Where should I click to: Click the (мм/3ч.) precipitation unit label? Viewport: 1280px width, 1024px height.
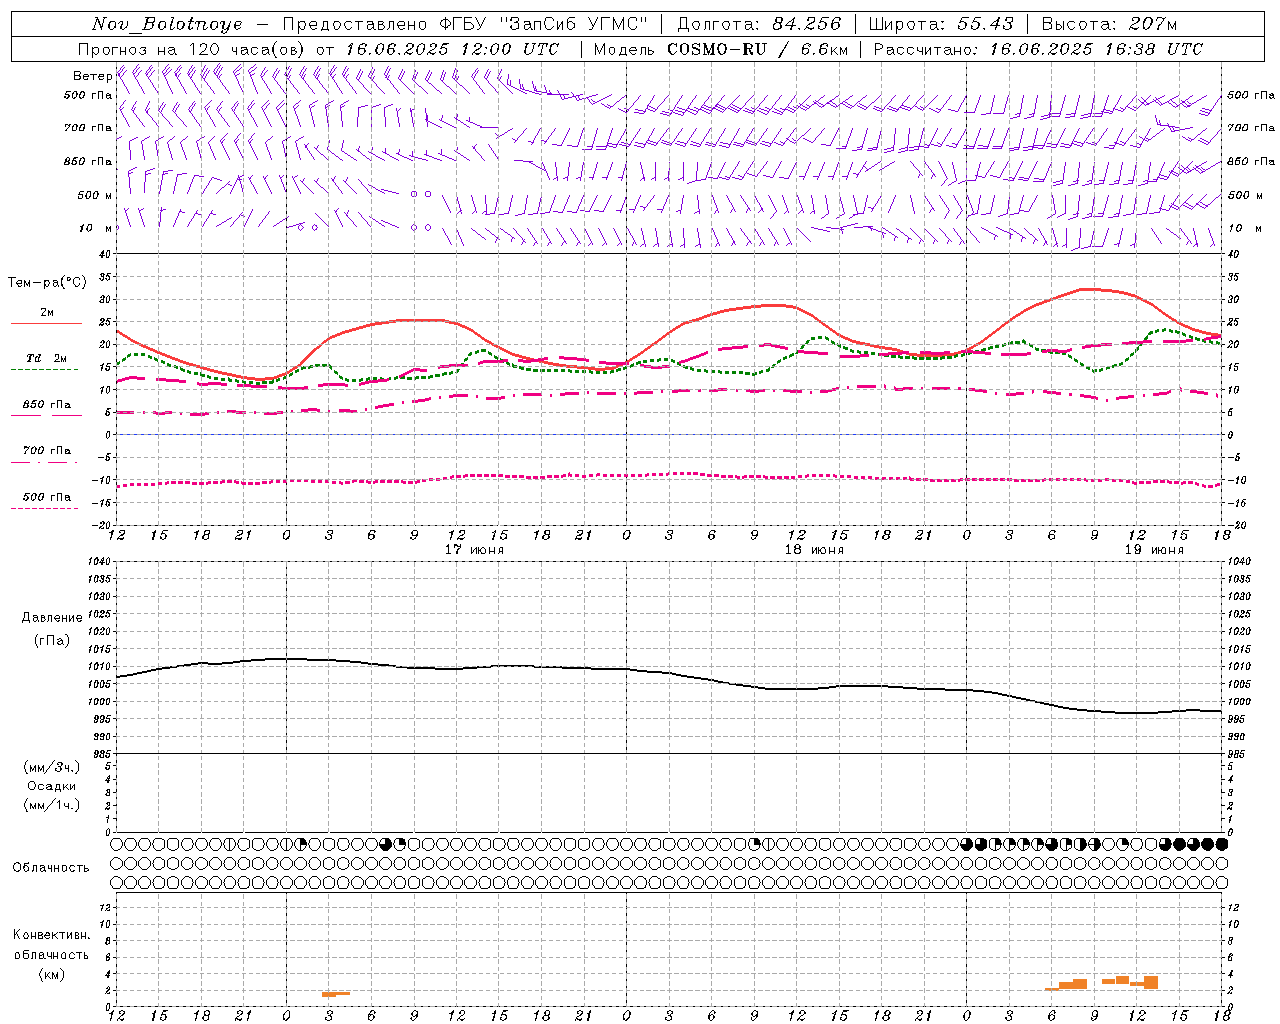(x=52, y=768)
